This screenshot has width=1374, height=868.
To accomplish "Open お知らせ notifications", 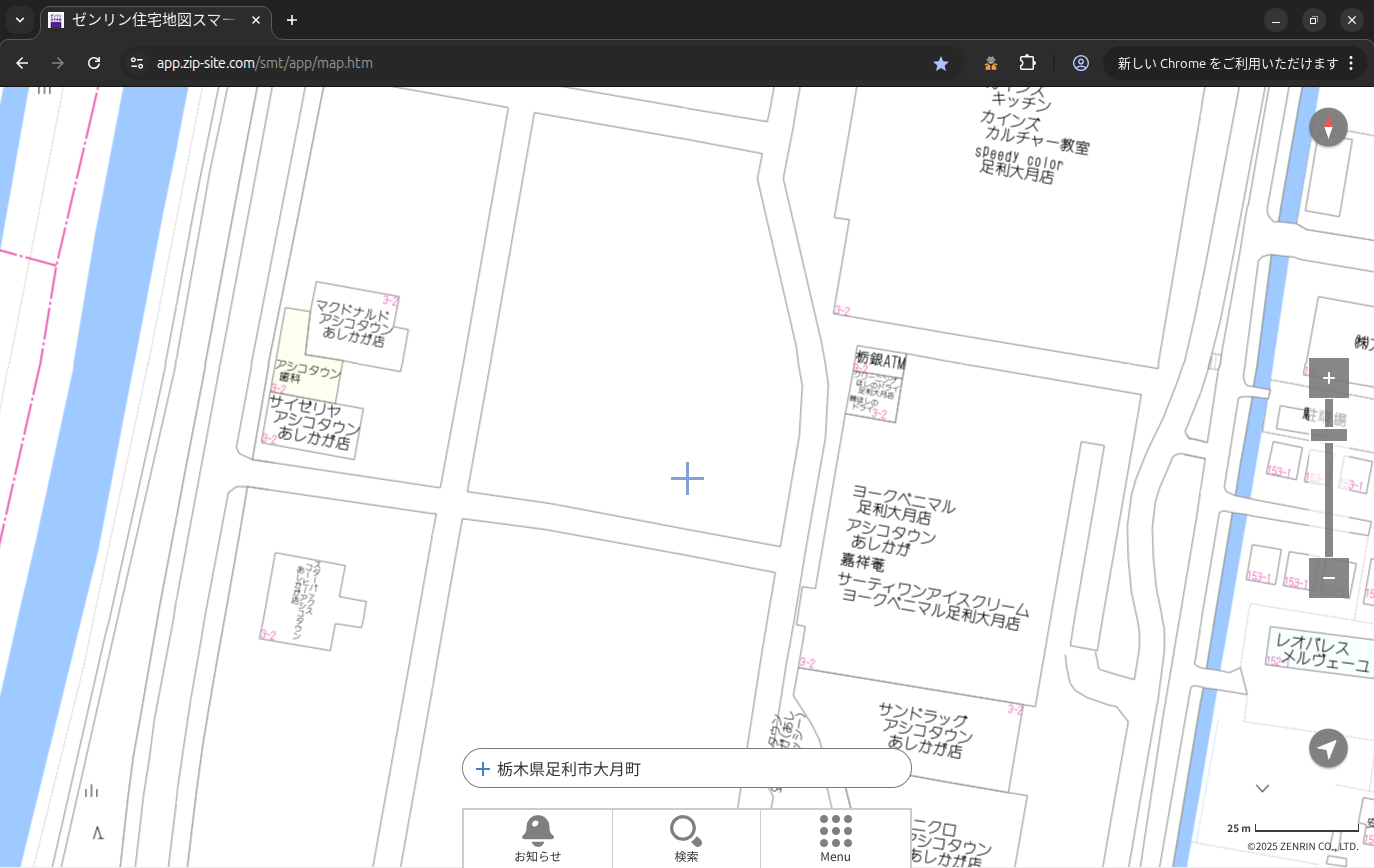I will (x=537, y=838).
